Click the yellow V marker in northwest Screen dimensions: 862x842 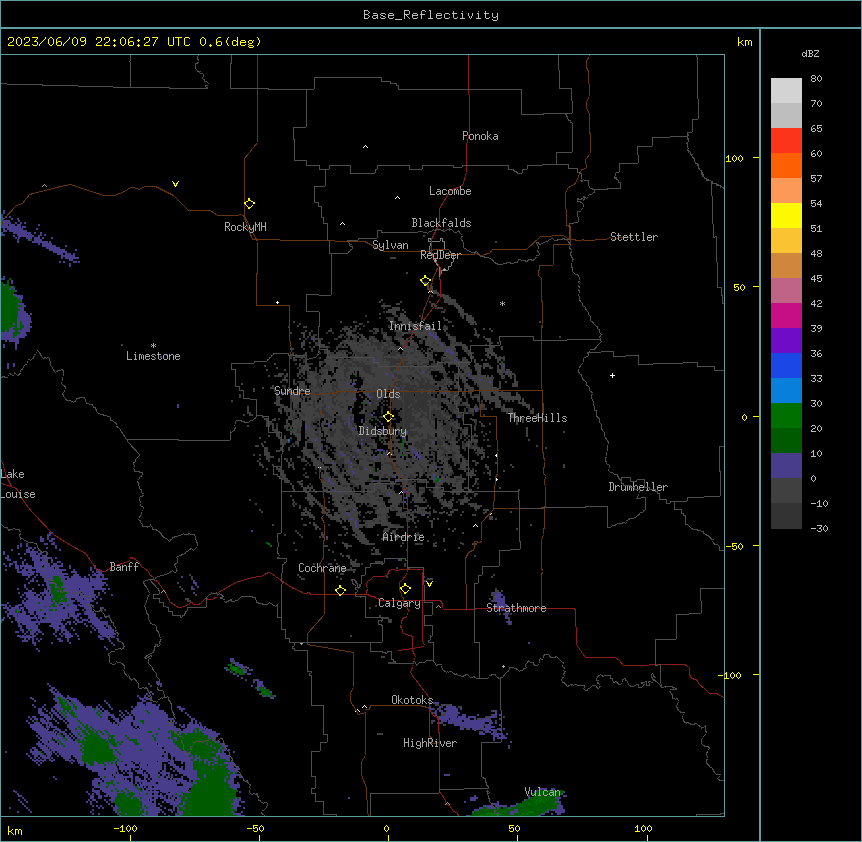tap(175, 184)
